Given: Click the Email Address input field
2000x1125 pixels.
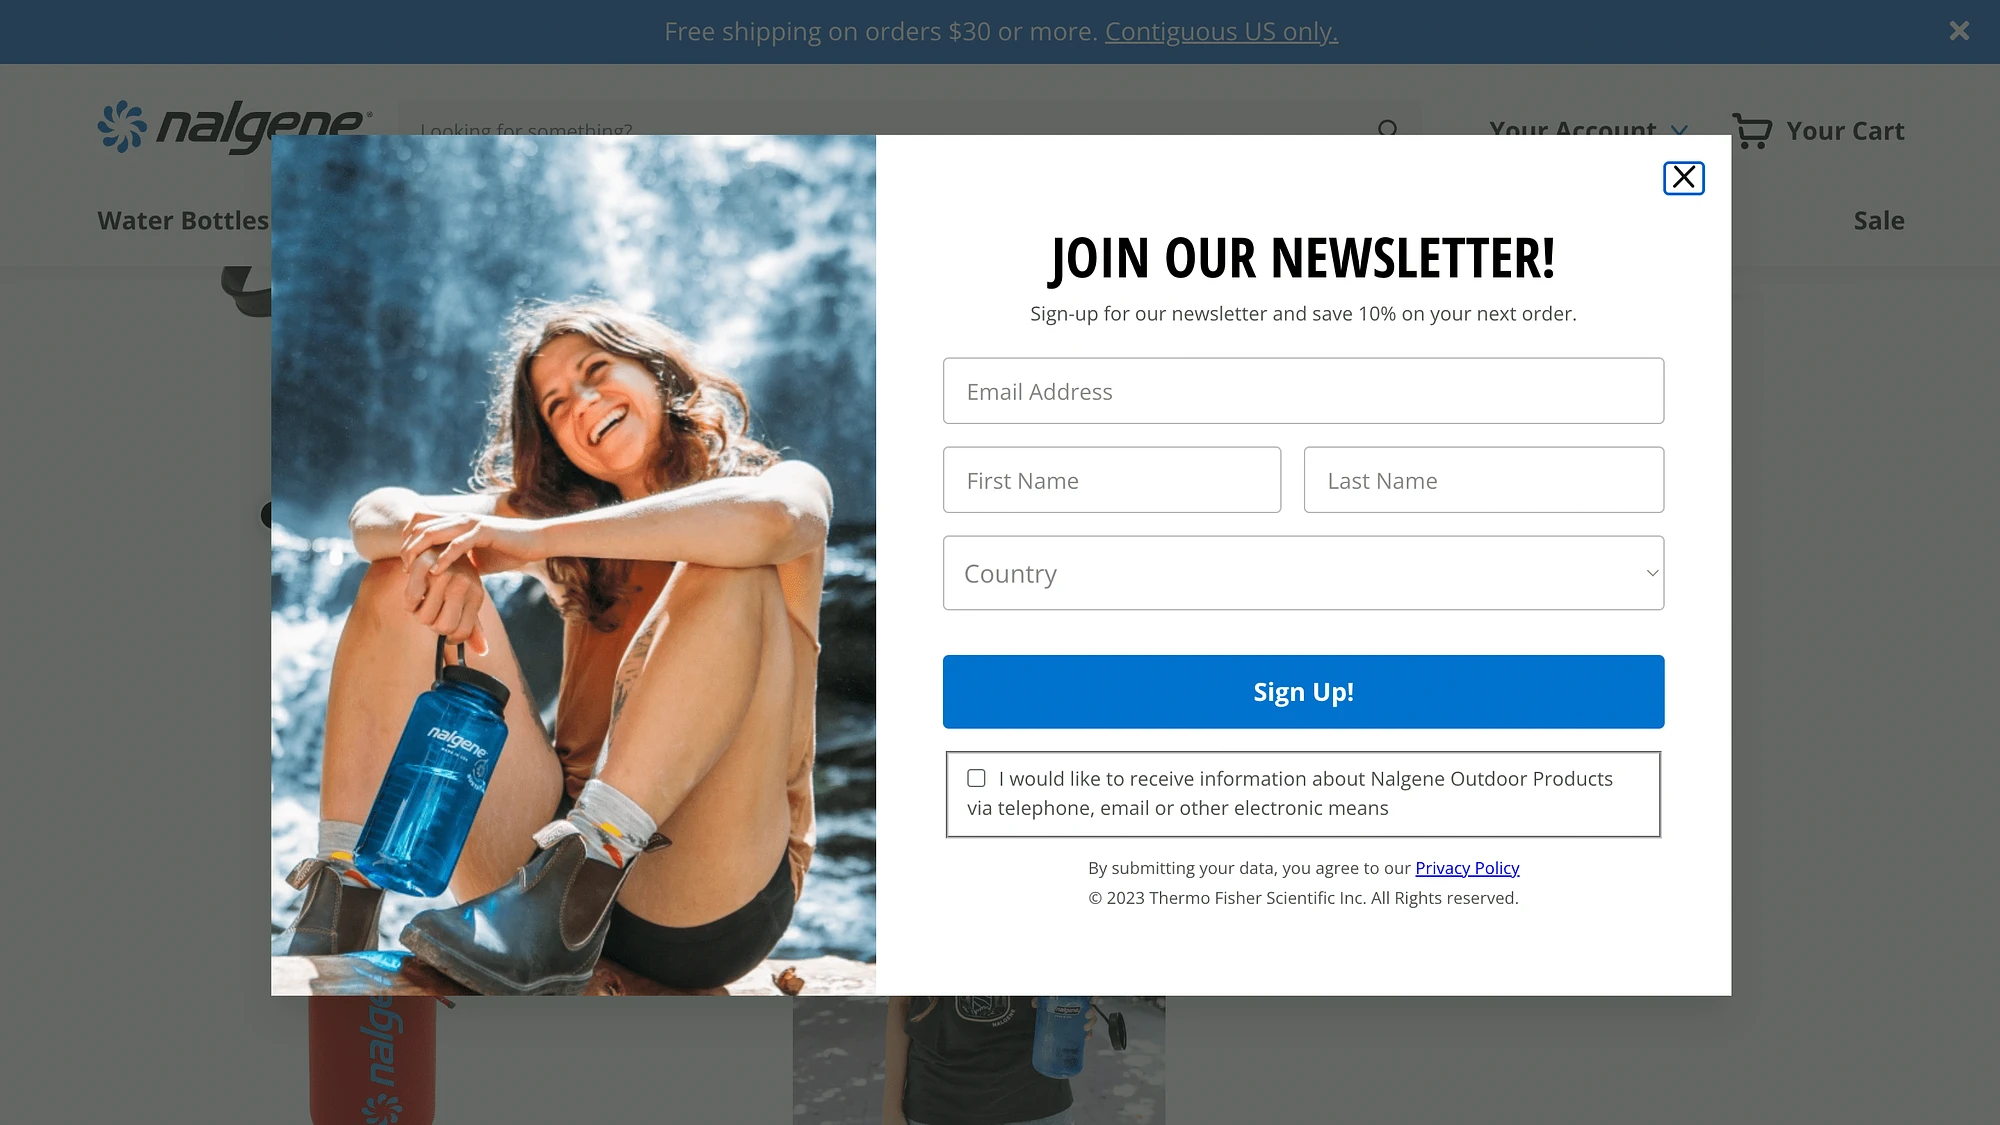Looking at the screenshot, I should click(x=1304, y=391).
